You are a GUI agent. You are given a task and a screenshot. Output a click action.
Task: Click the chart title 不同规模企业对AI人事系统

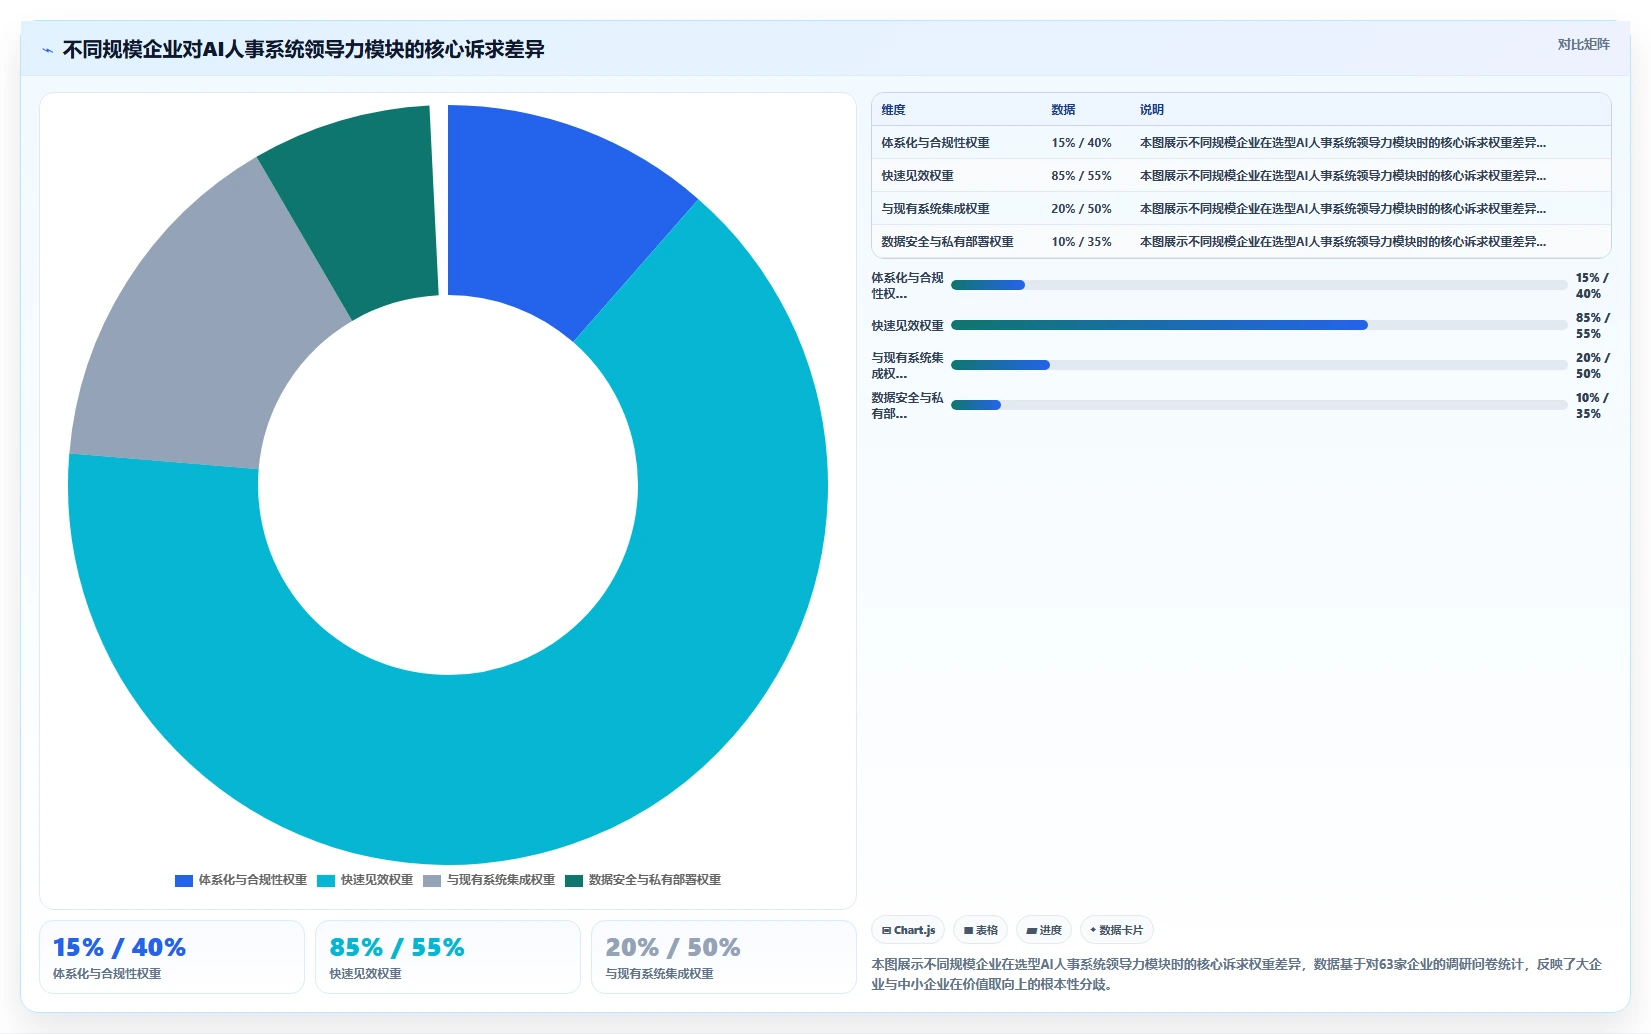click(x=303, y=50)
